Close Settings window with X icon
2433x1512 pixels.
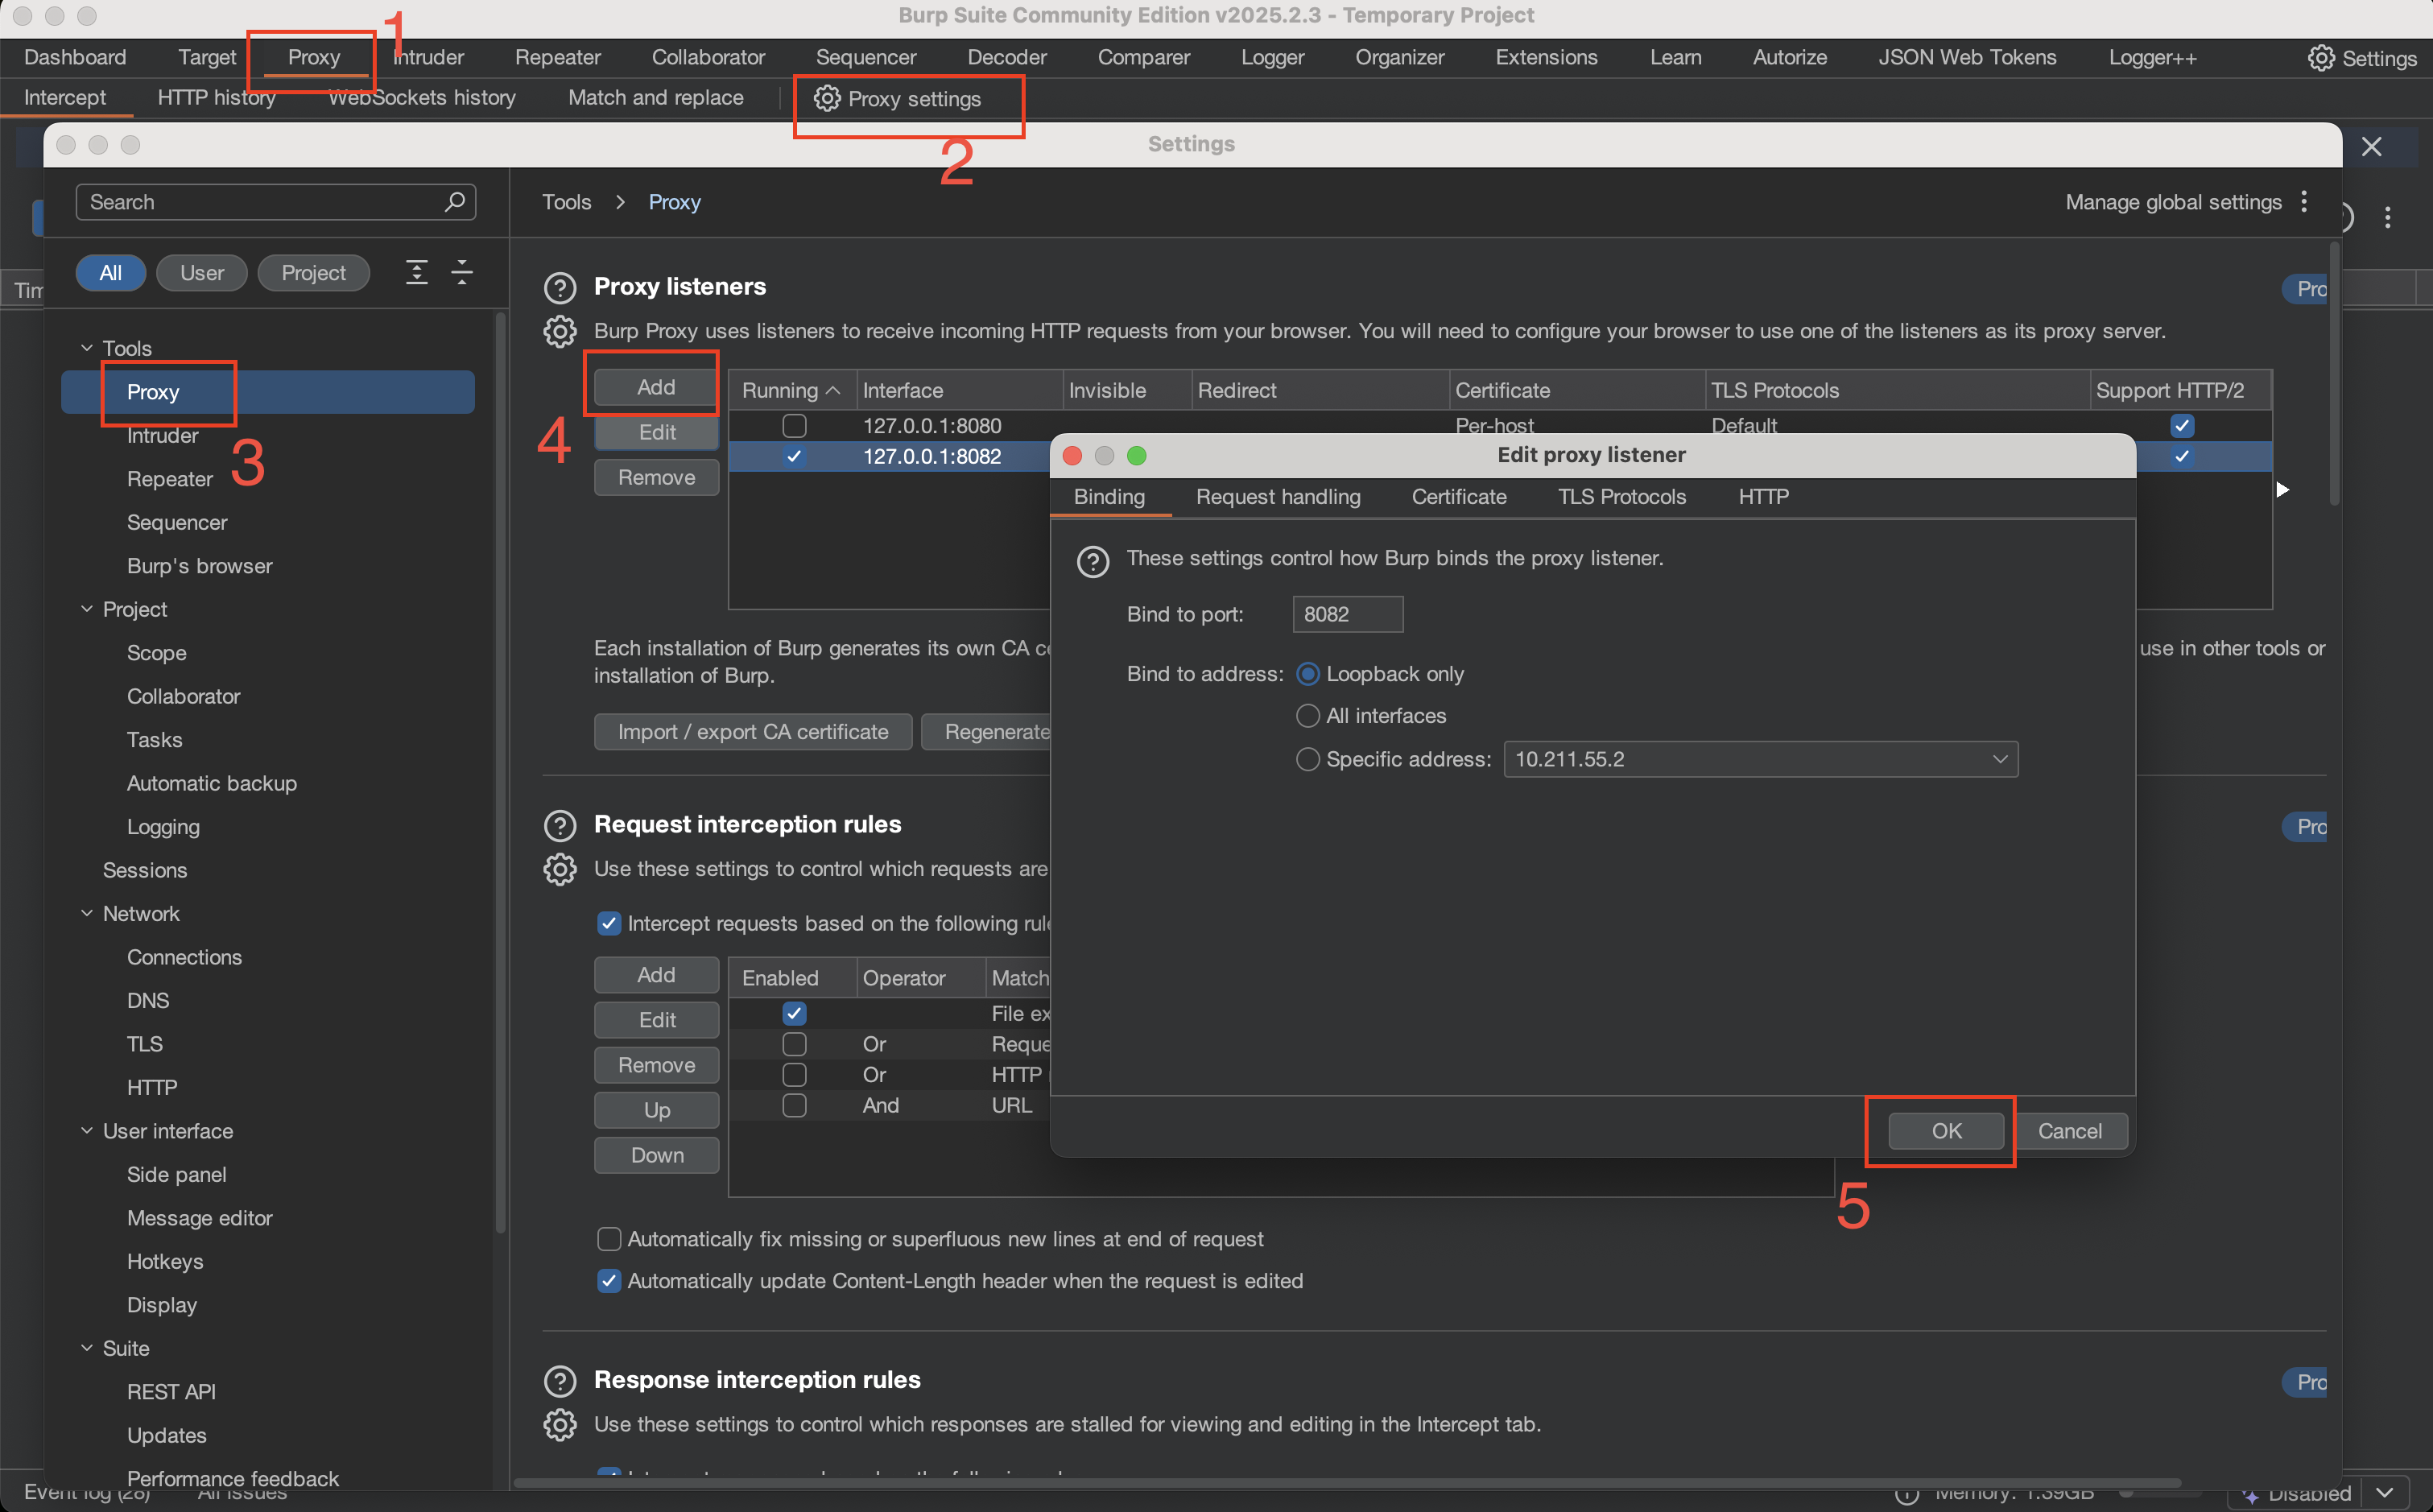(x=2371, y=146)
